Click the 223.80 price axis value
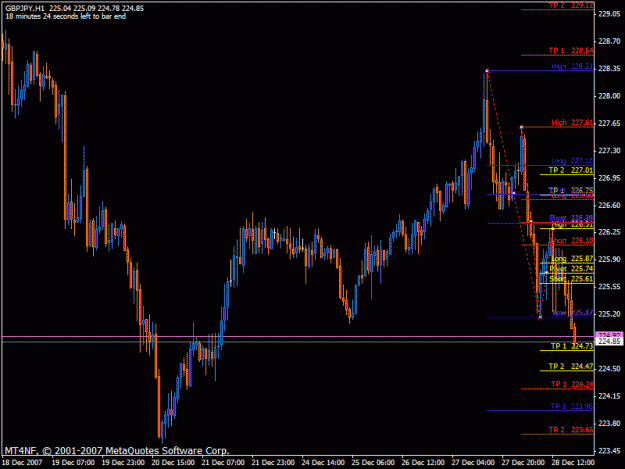Image resolution: width=625 pixels, height=469 pixels. coord(609,423)
